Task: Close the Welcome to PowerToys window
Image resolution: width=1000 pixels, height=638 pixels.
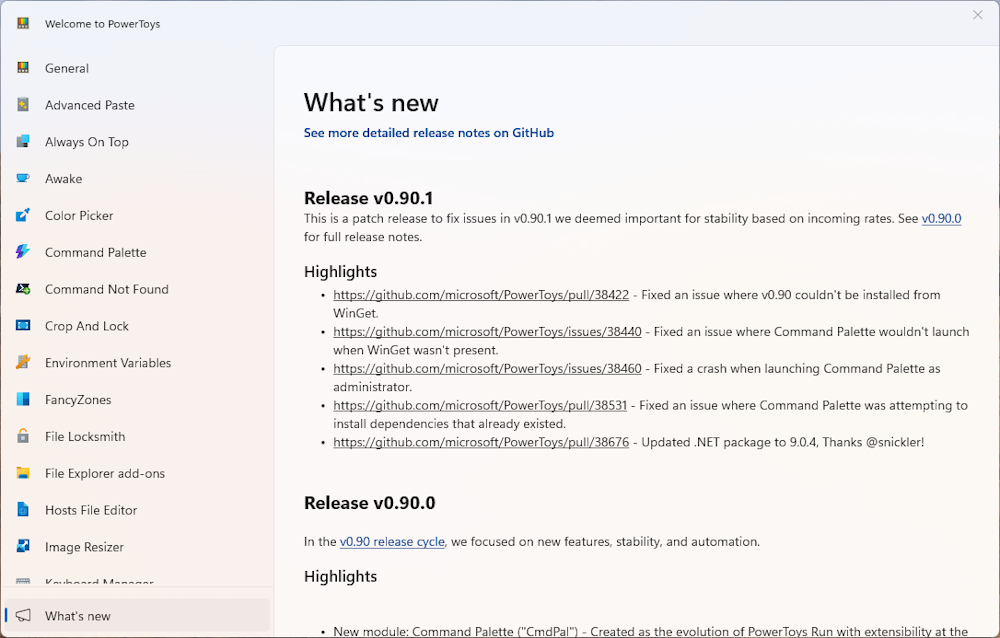Action: coord(978,15)
